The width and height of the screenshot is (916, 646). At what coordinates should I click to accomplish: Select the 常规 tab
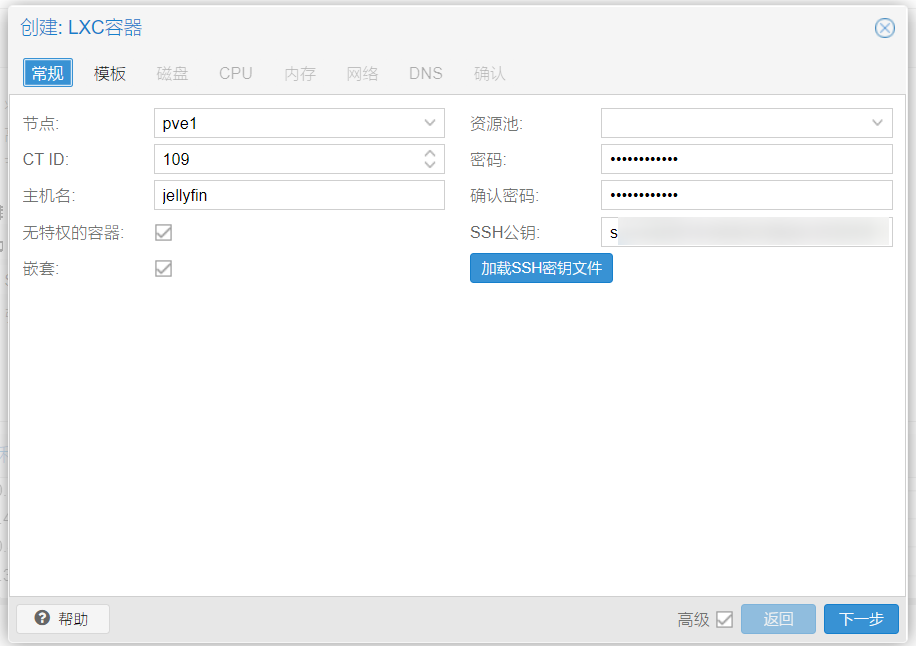click(x=47, y=72)
